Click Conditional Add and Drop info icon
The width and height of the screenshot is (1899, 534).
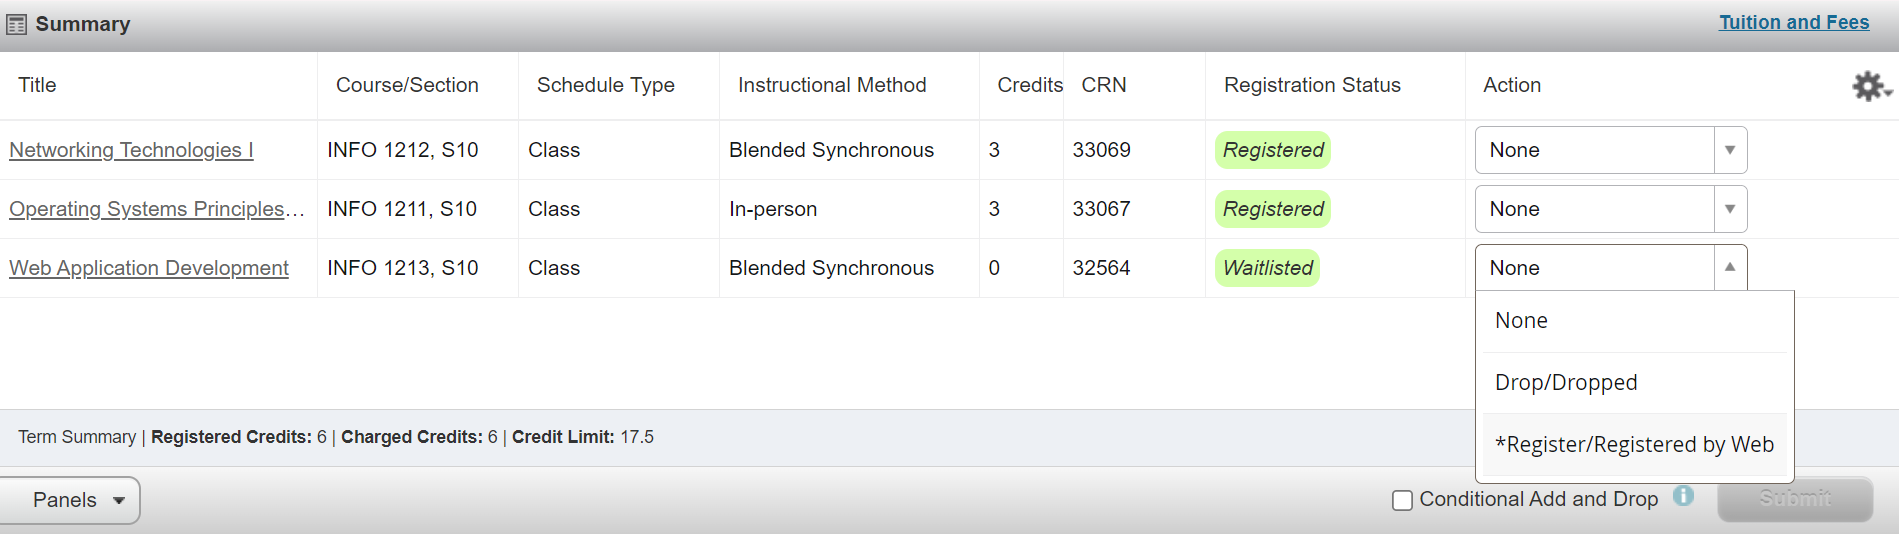point(1684,496)
